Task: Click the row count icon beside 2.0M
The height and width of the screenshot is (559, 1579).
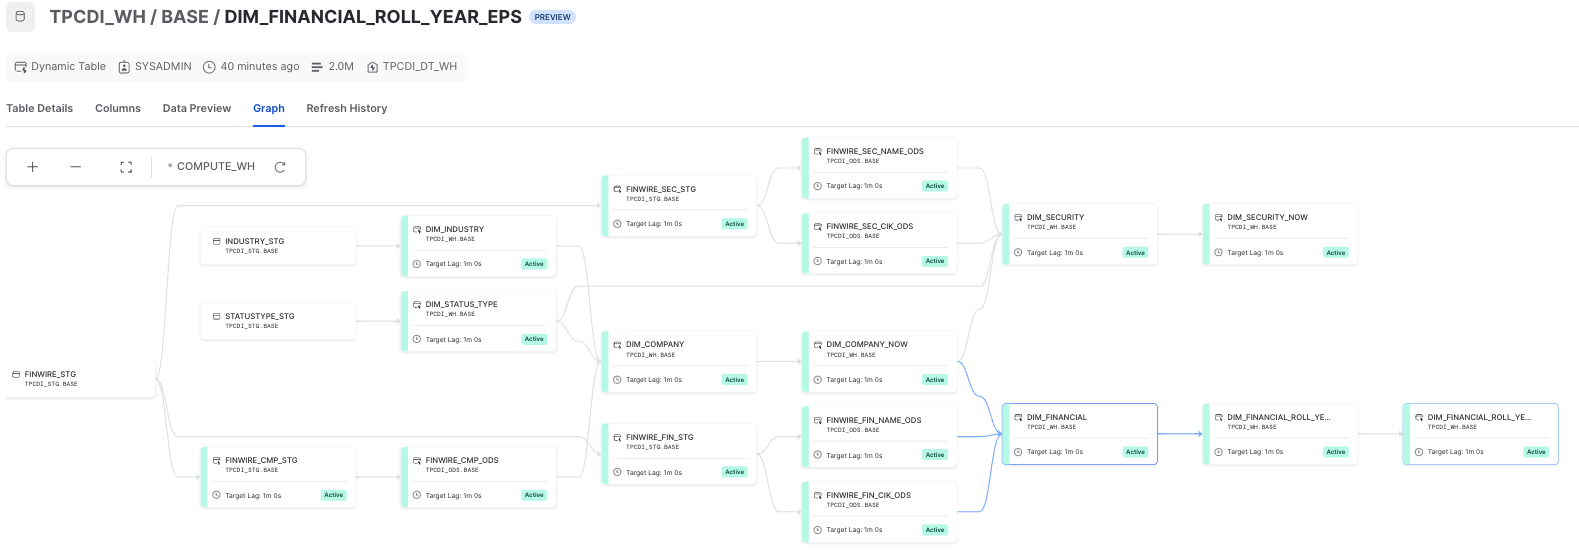Action: (x=317, y=67)
